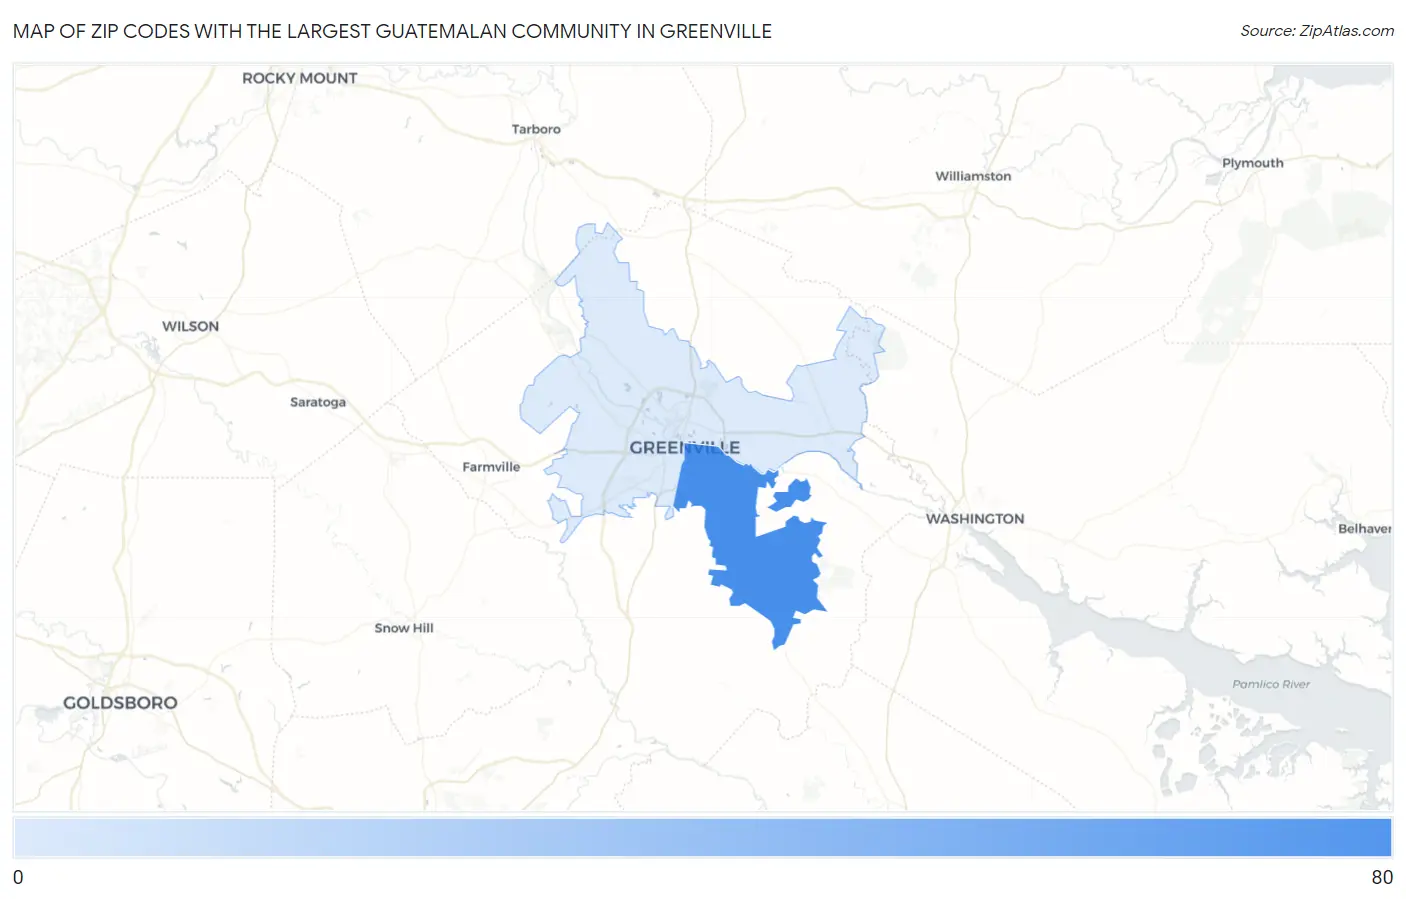Viewport: 1406px width, 899px height.
Task: Click the Tarboro town label
Action: 536,129
